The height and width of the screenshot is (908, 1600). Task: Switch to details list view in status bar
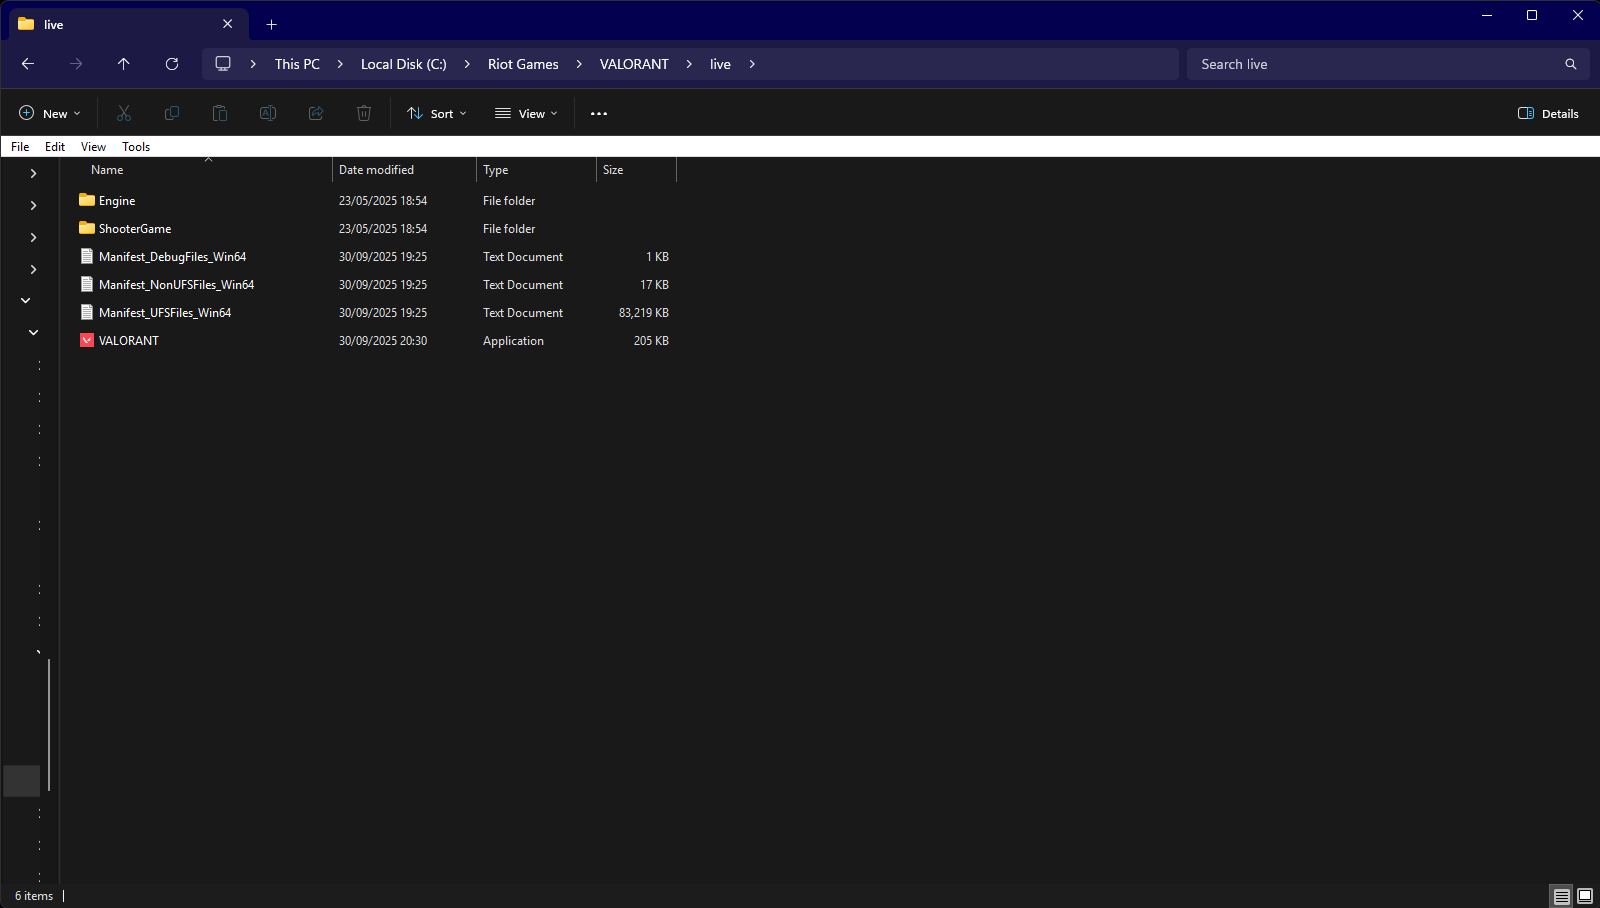point(1562,896)
